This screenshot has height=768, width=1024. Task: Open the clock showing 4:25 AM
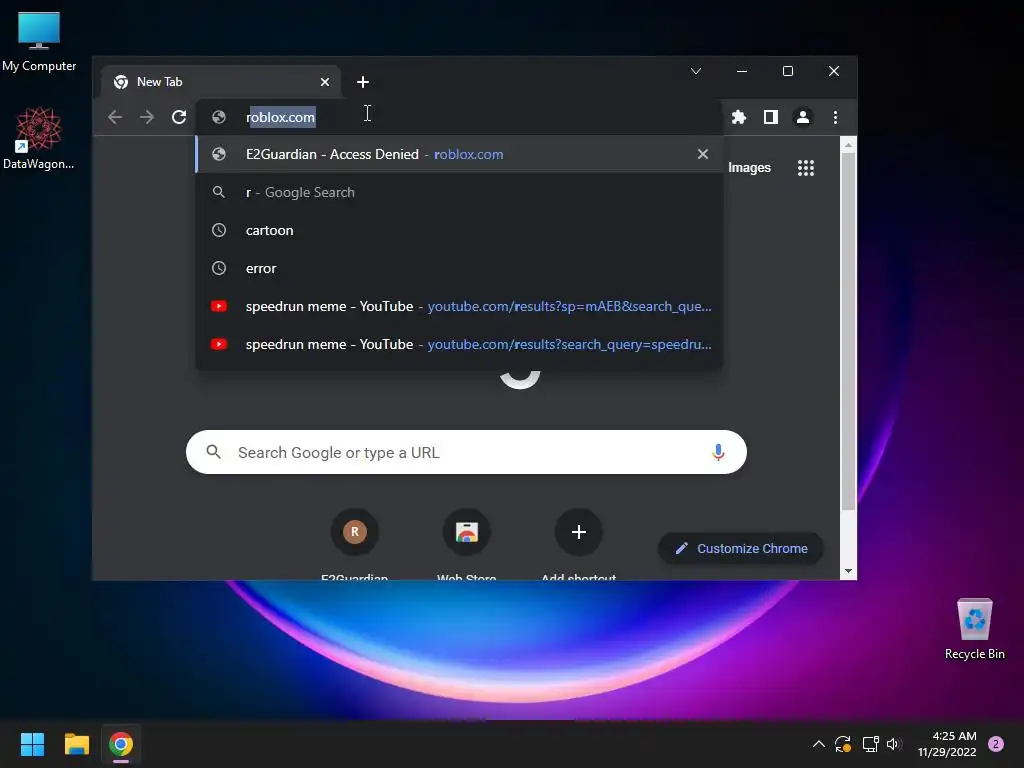click(947, 744)
